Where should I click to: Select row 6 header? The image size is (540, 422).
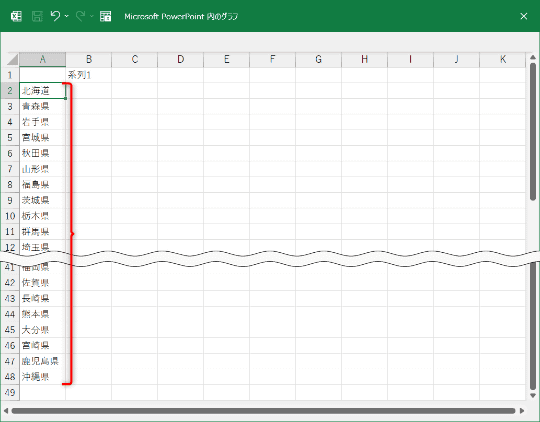coord(10,153)
